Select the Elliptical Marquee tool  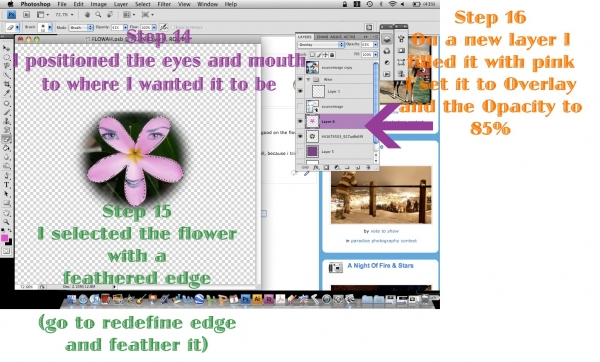(x=6, y=57)
